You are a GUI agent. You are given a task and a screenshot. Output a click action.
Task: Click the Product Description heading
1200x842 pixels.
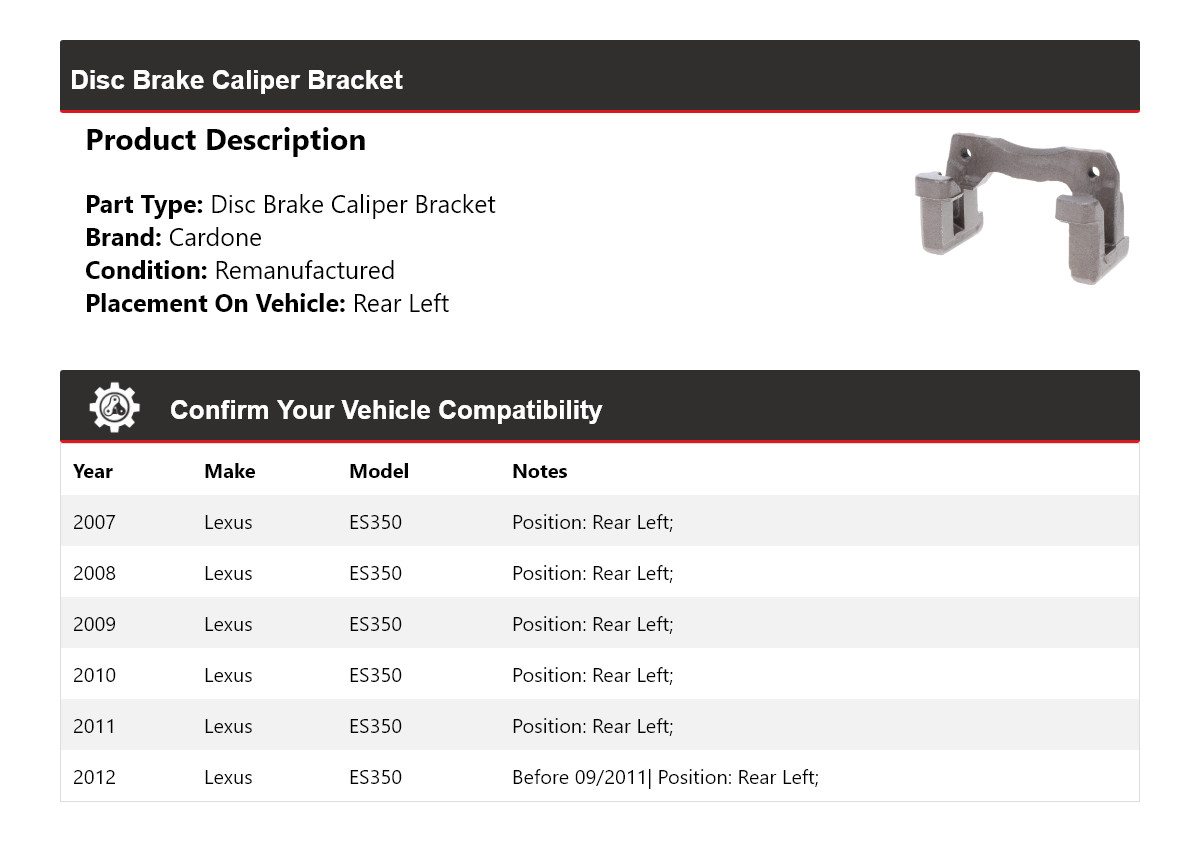click(226, 140)
